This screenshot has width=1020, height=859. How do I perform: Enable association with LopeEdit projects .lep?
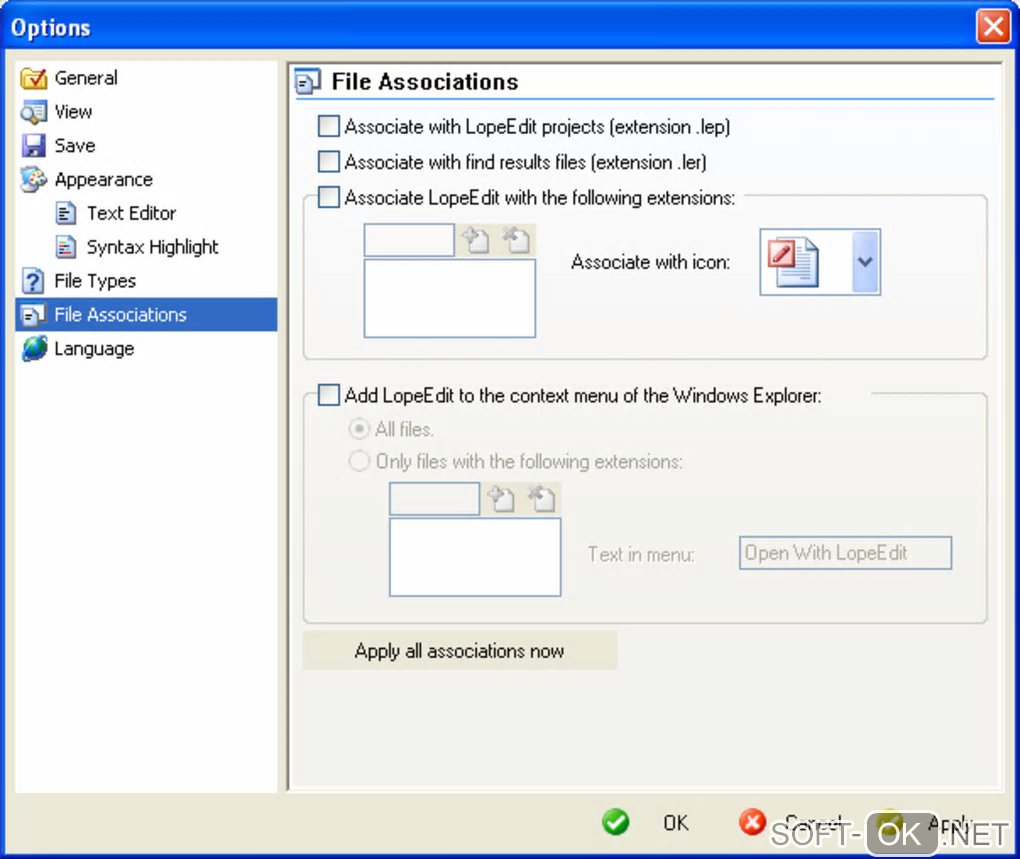pyautogui.click(x=329, y=126)
